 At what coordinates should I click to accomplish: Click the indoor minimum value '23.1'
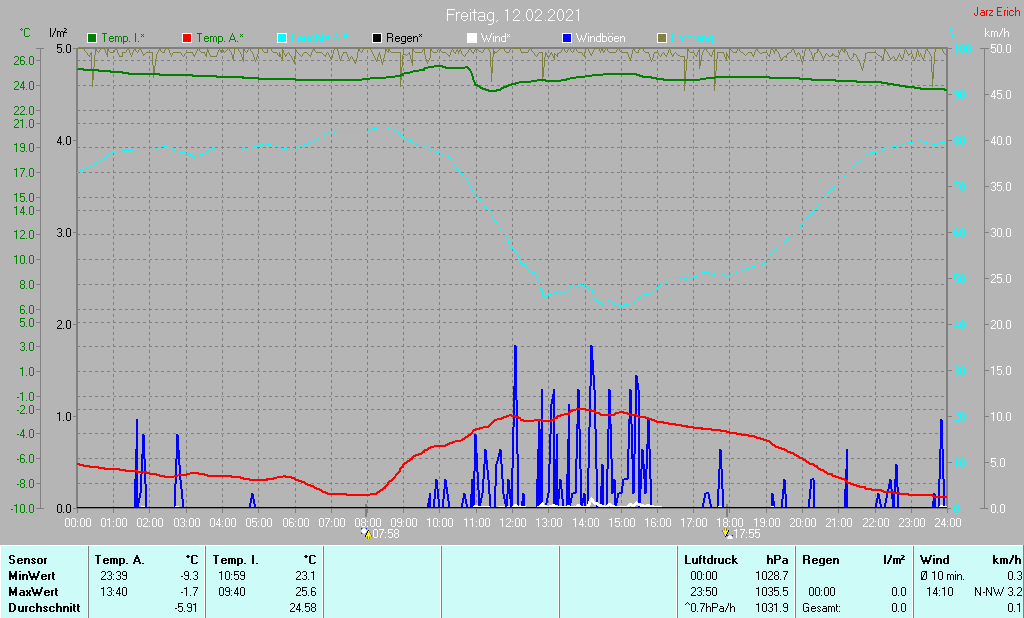click(306, 576)
